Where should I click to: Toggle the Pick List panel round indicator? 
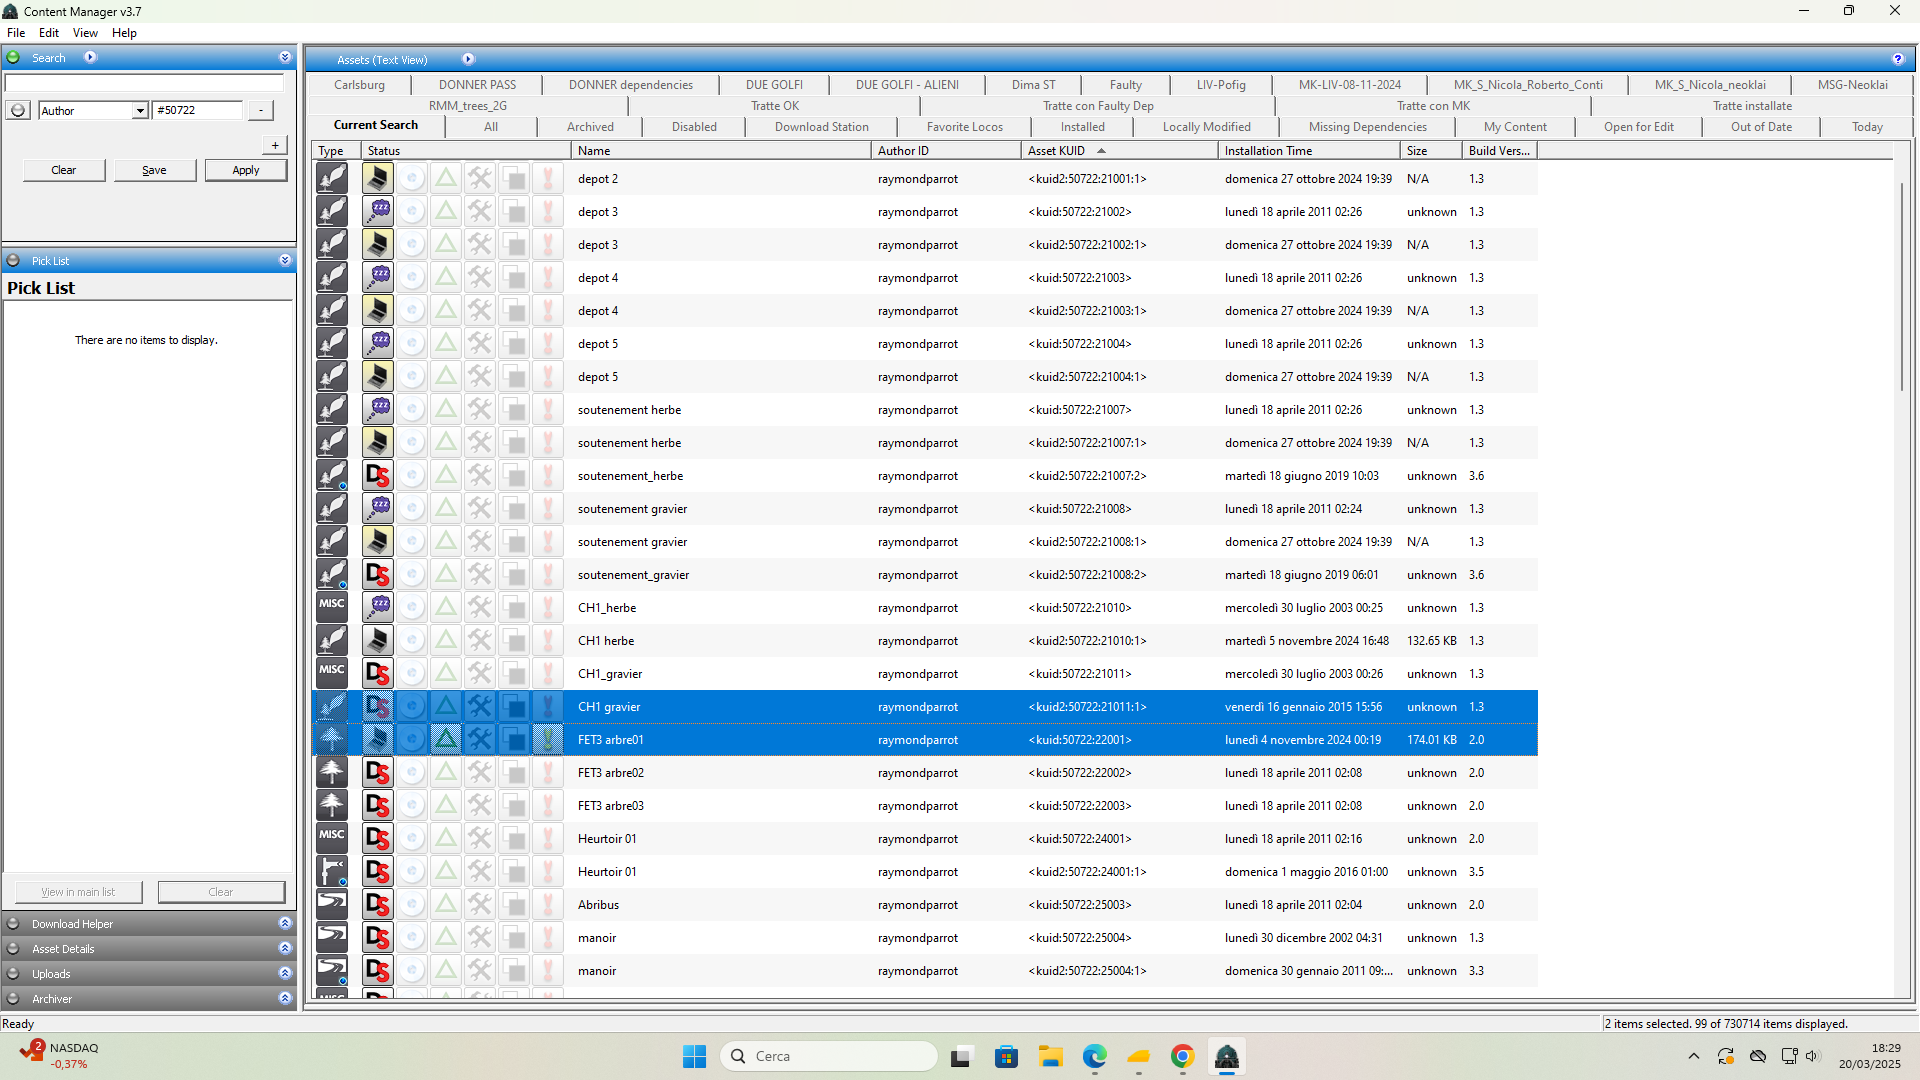pyautogui.click(x=13, y=261)
